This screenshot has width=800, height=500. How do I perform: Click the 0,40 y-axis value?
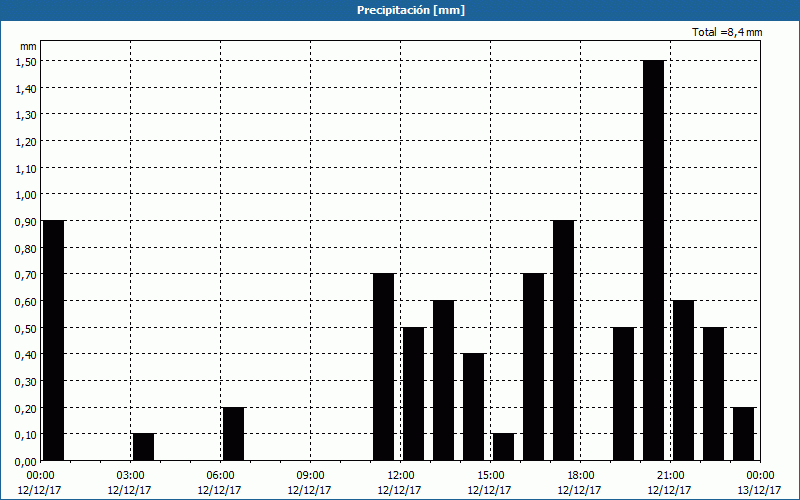pos(26,355)
